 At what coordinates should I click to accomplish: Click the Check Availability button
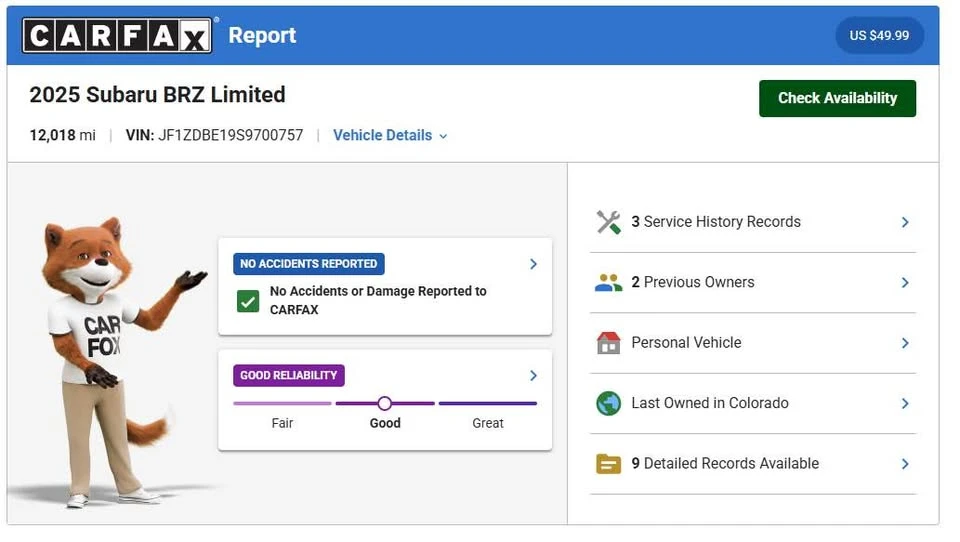tap(838, 98)
